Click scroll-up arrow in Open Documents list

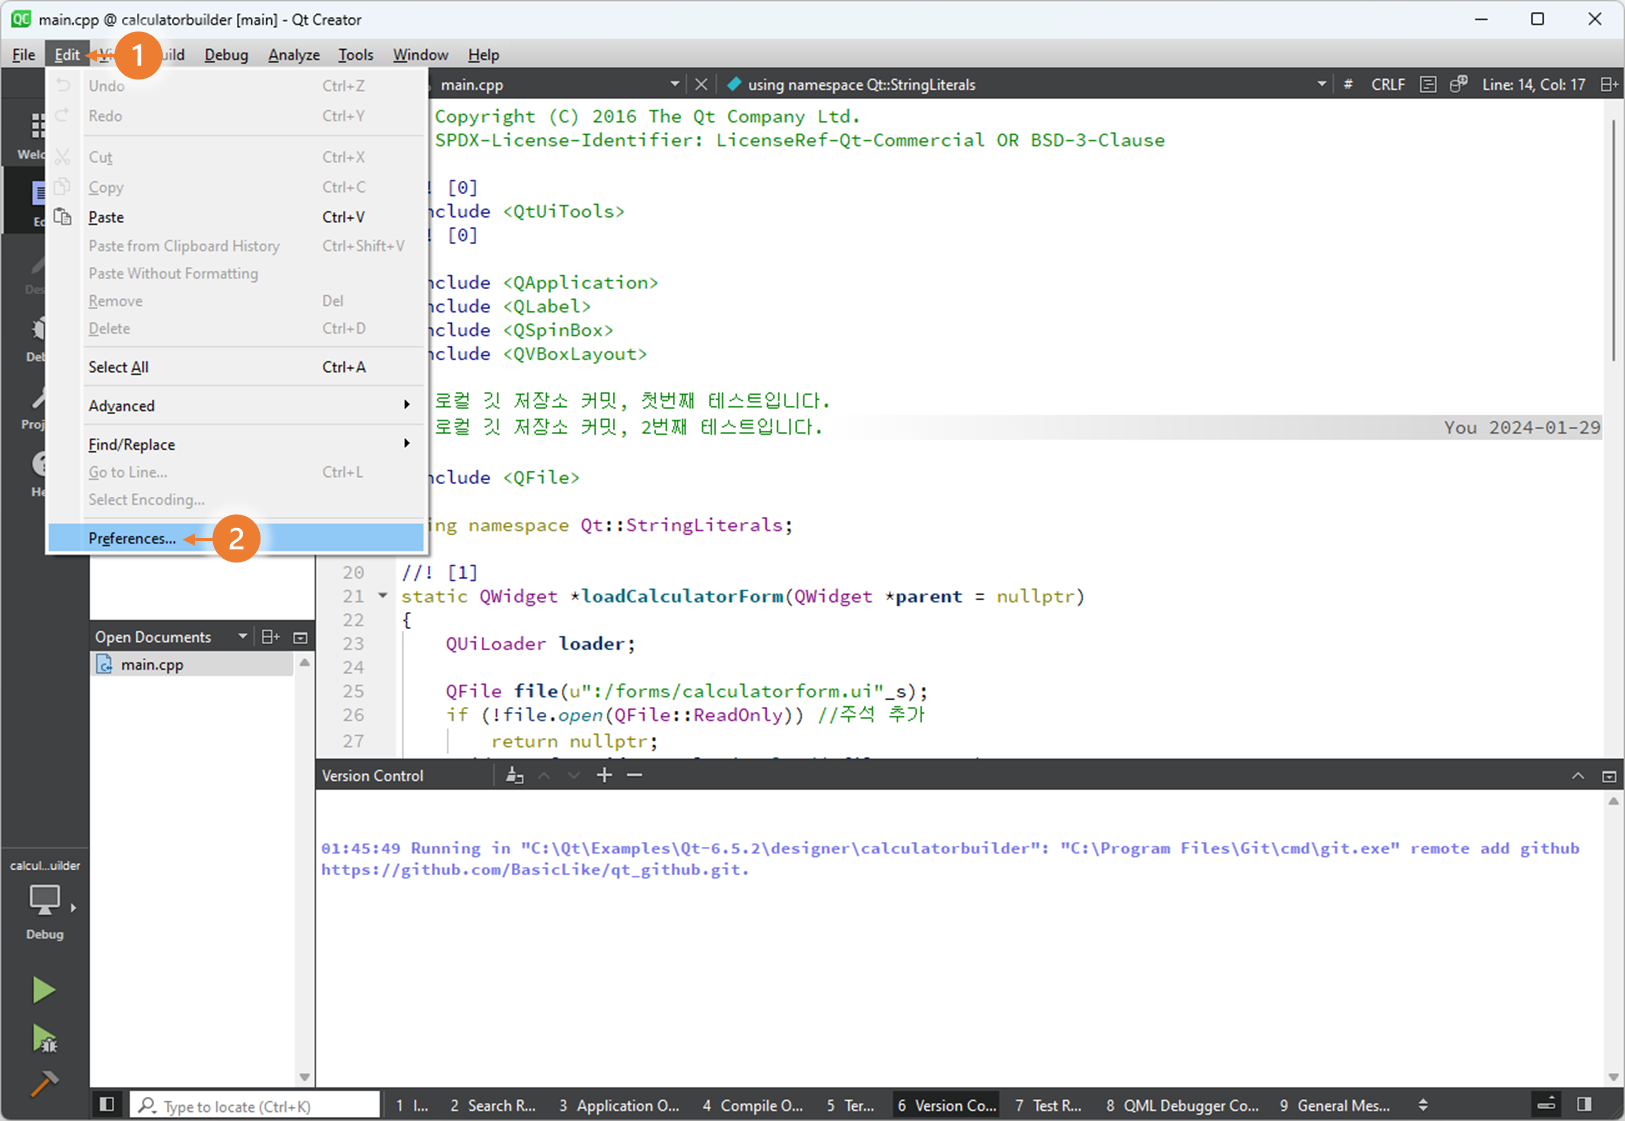[x=304, y=662]
